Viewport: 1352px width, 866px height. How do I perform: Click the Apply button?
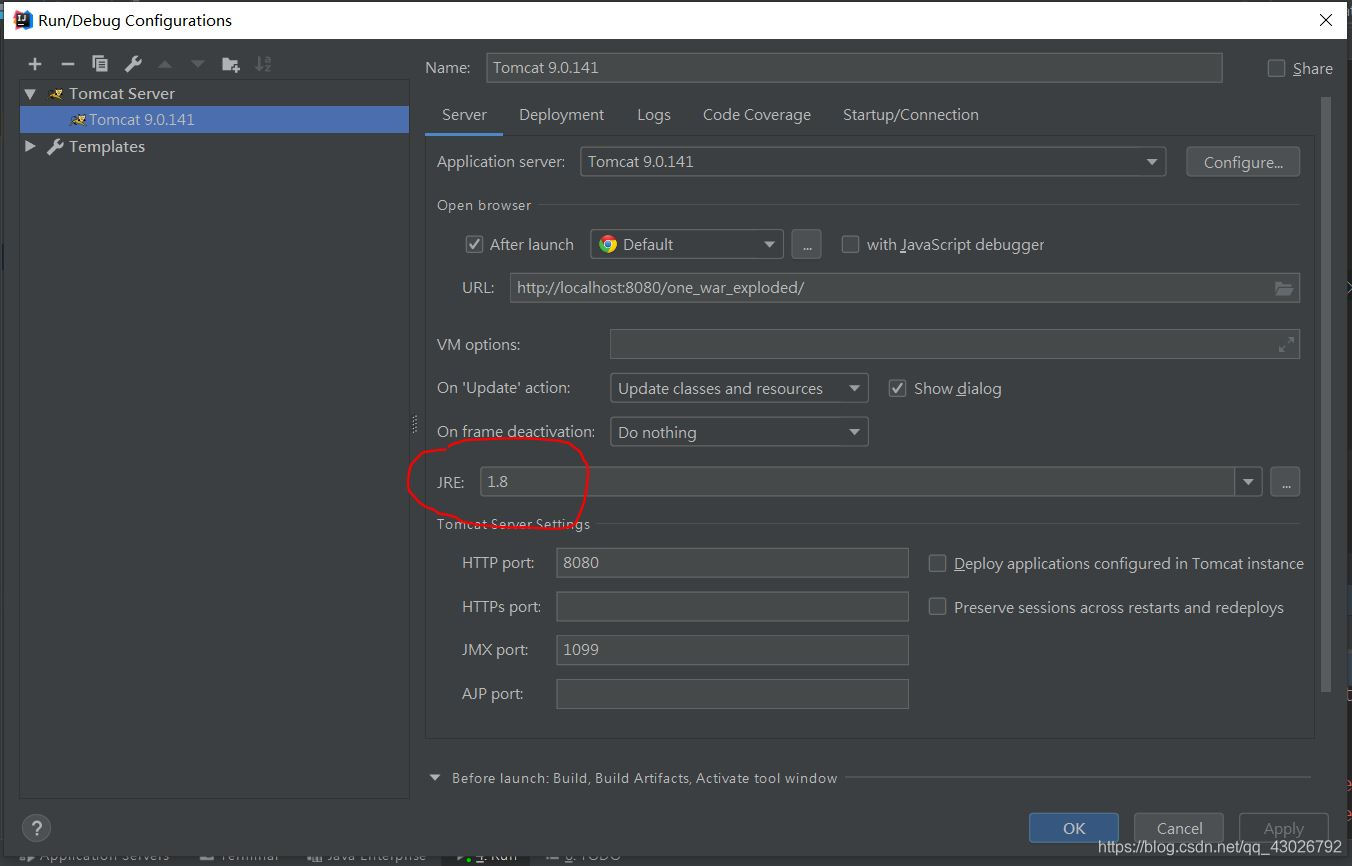[1284, 828]
